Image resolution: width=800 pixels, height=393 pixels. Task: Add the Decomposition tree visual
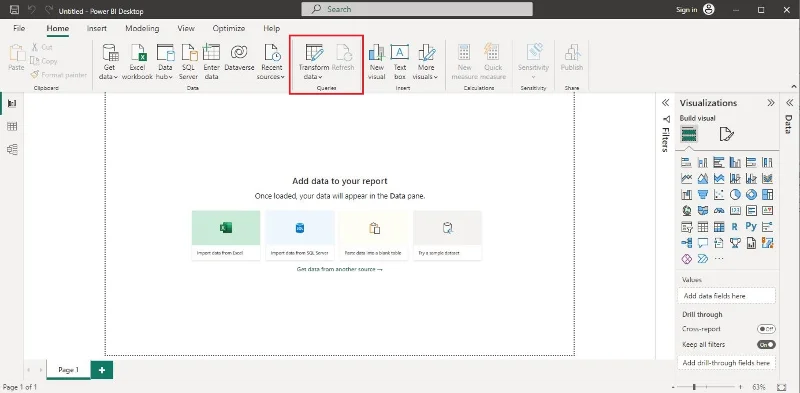coord(687,242)
